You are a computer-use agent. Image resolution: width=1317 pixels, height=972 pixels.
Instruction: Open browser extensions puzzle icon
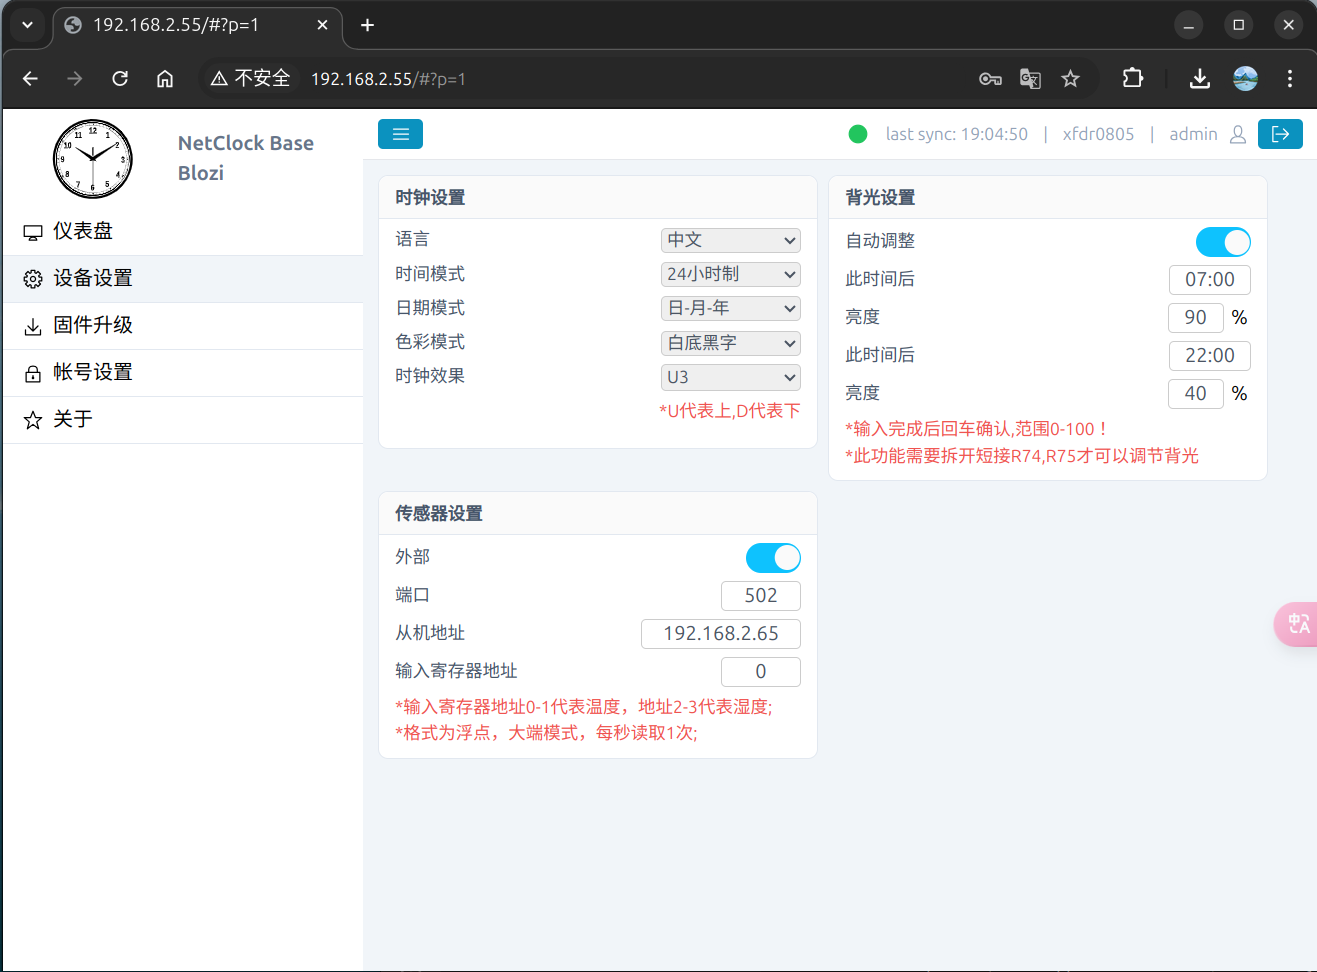1132,78
